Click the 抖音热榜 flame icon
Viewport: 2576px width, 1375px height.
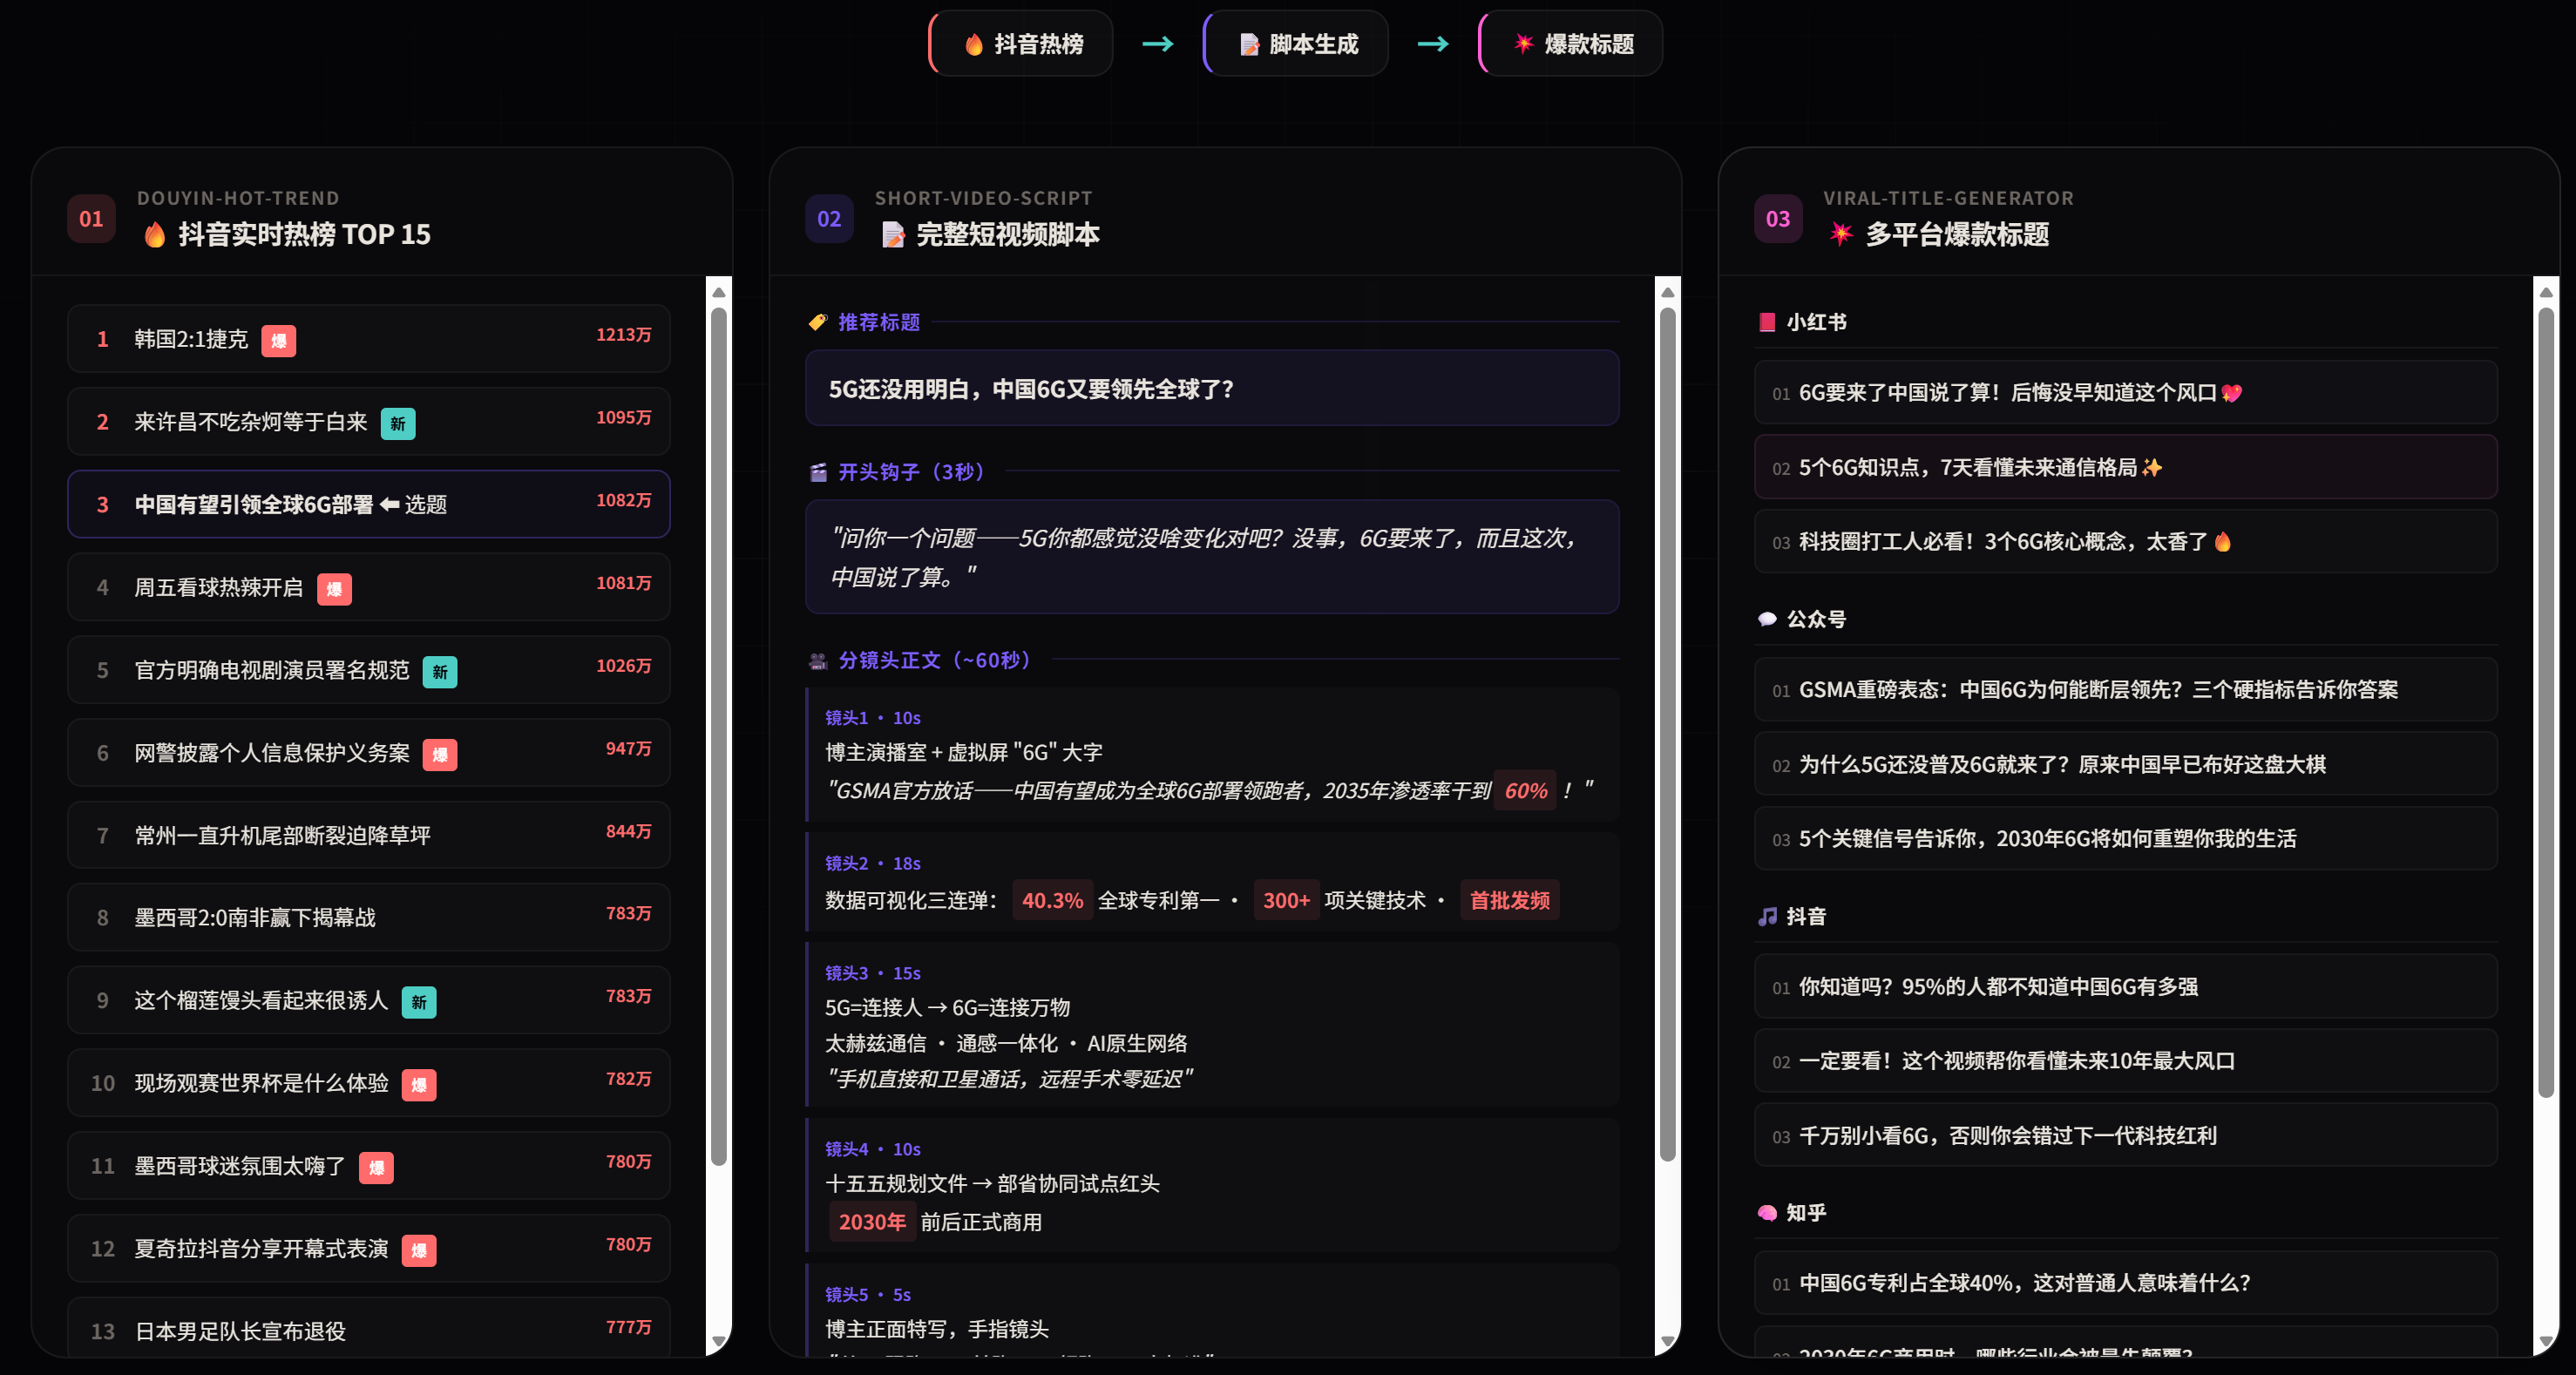[x=973, y=44]
